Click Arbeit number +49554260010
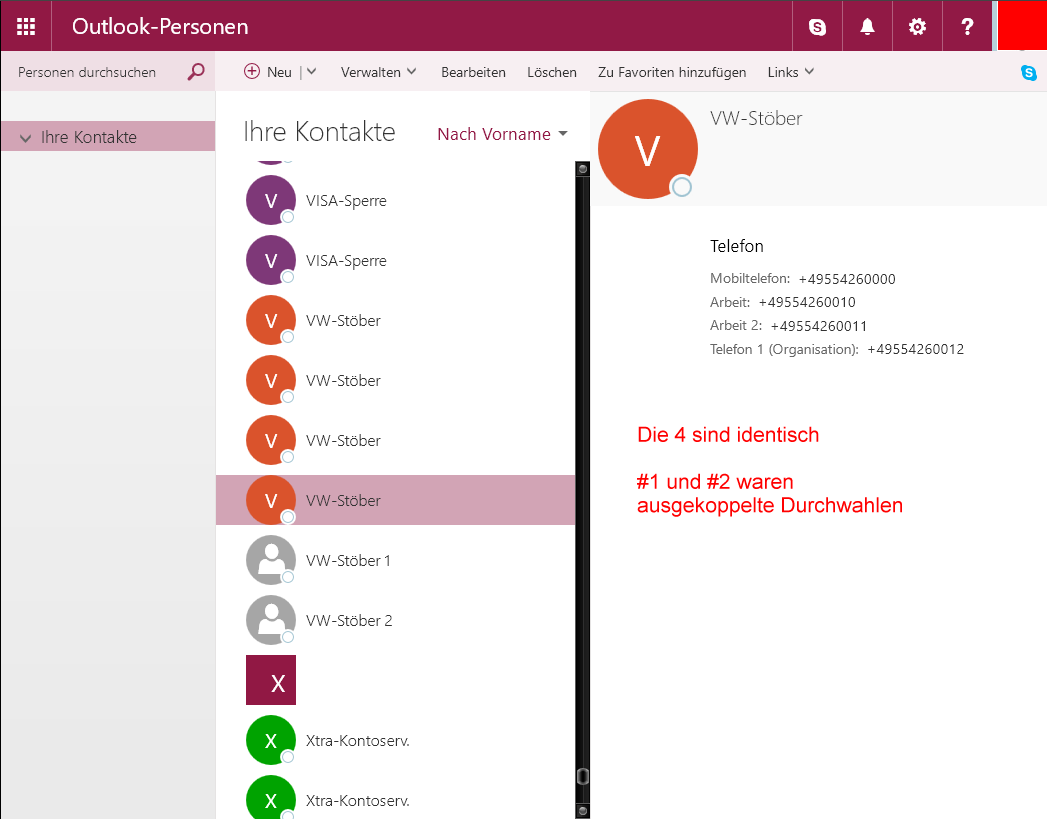 click(x=807, y=302)
